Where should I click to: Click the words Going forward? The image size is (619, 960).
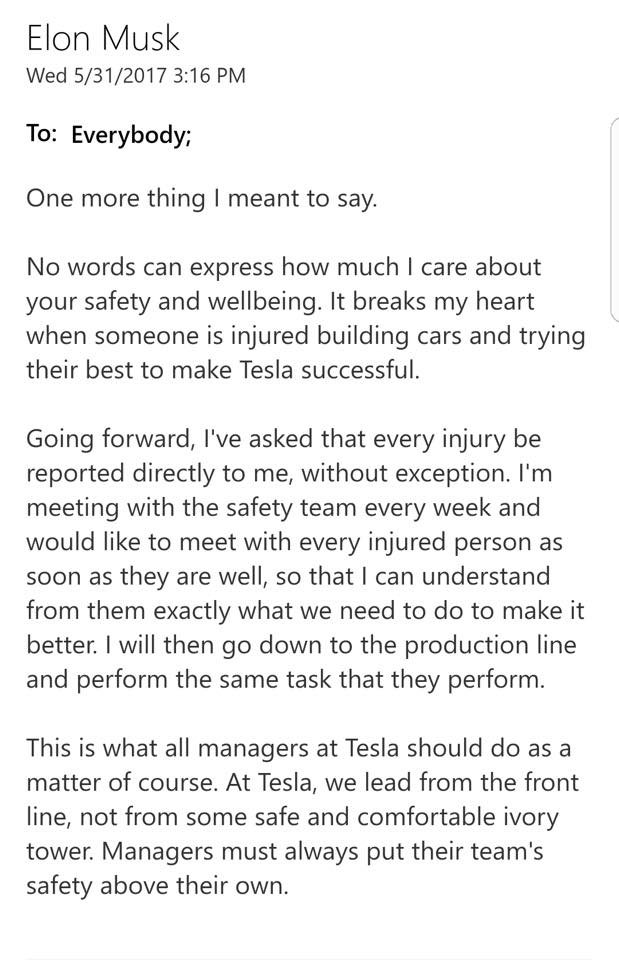click(x=108, y=440)
